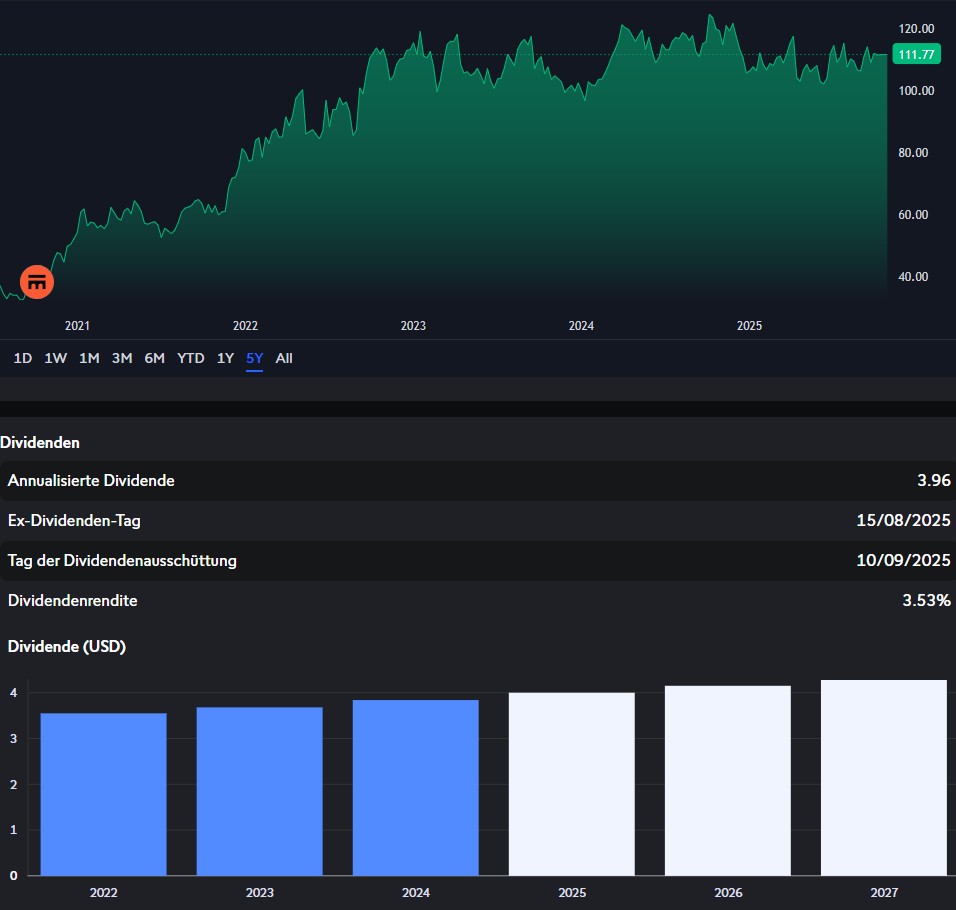956x910 pixels.
Task: Click the 2023 dividend bar
Action: (260, 791)
